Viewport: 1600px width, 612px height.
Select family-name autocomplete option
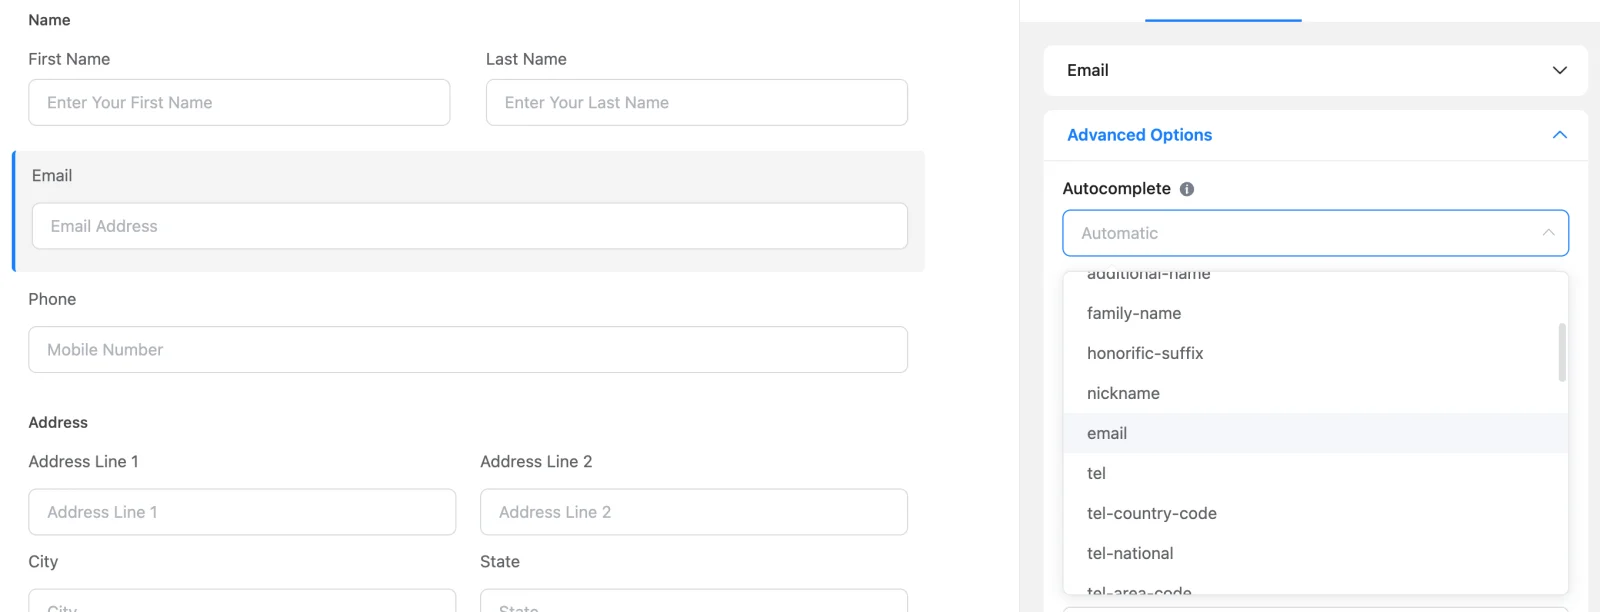pos(1315,313)
